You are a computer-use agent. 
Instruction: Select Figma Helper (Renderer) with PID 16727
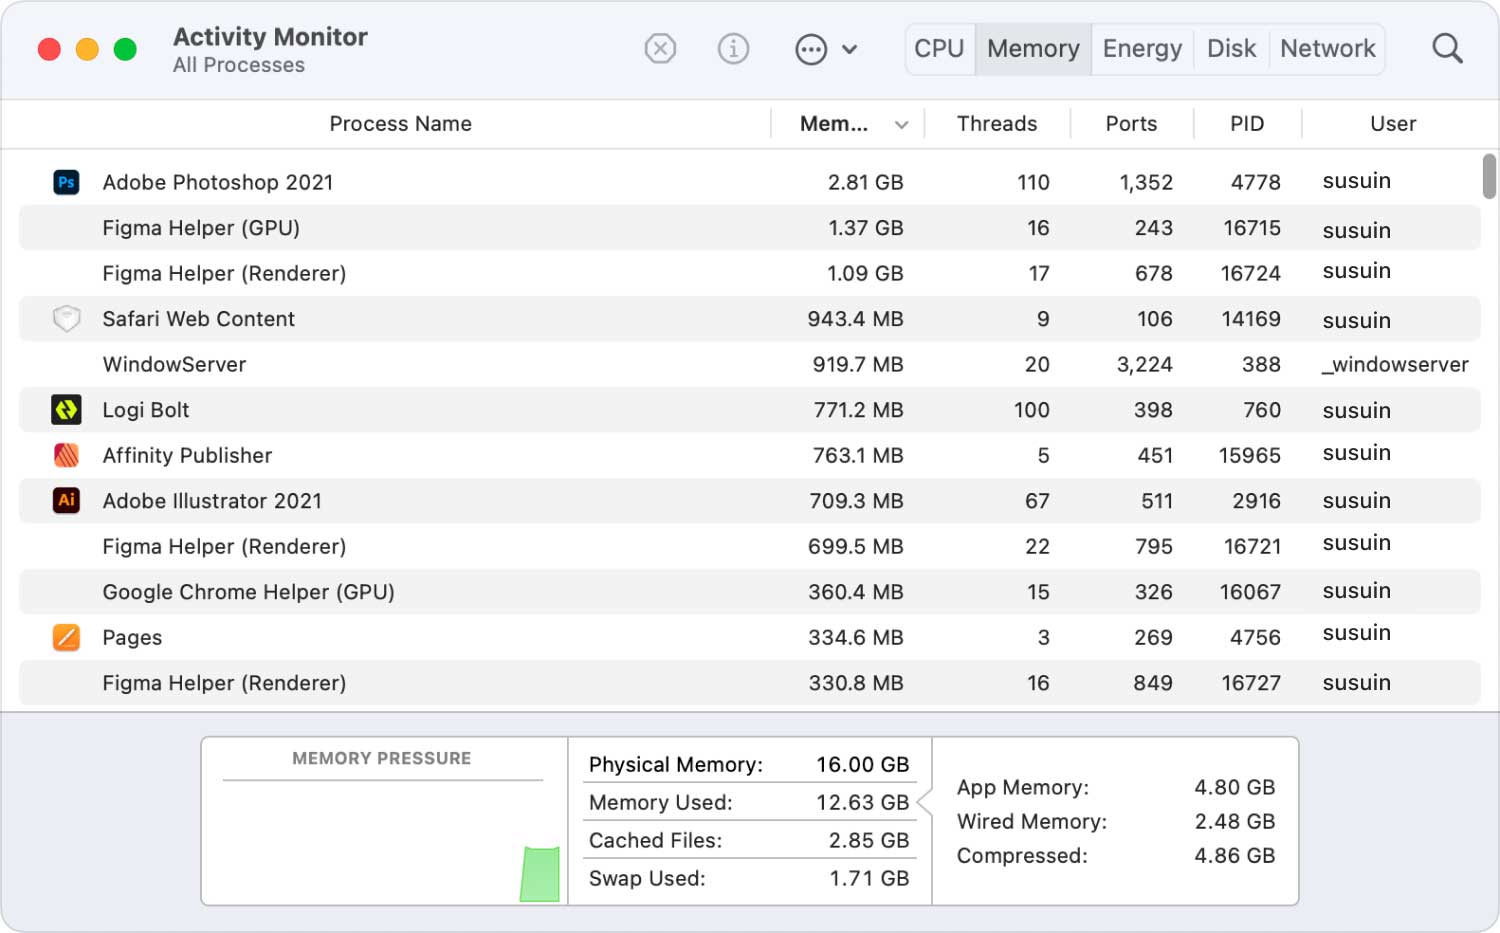coord(750,683)
